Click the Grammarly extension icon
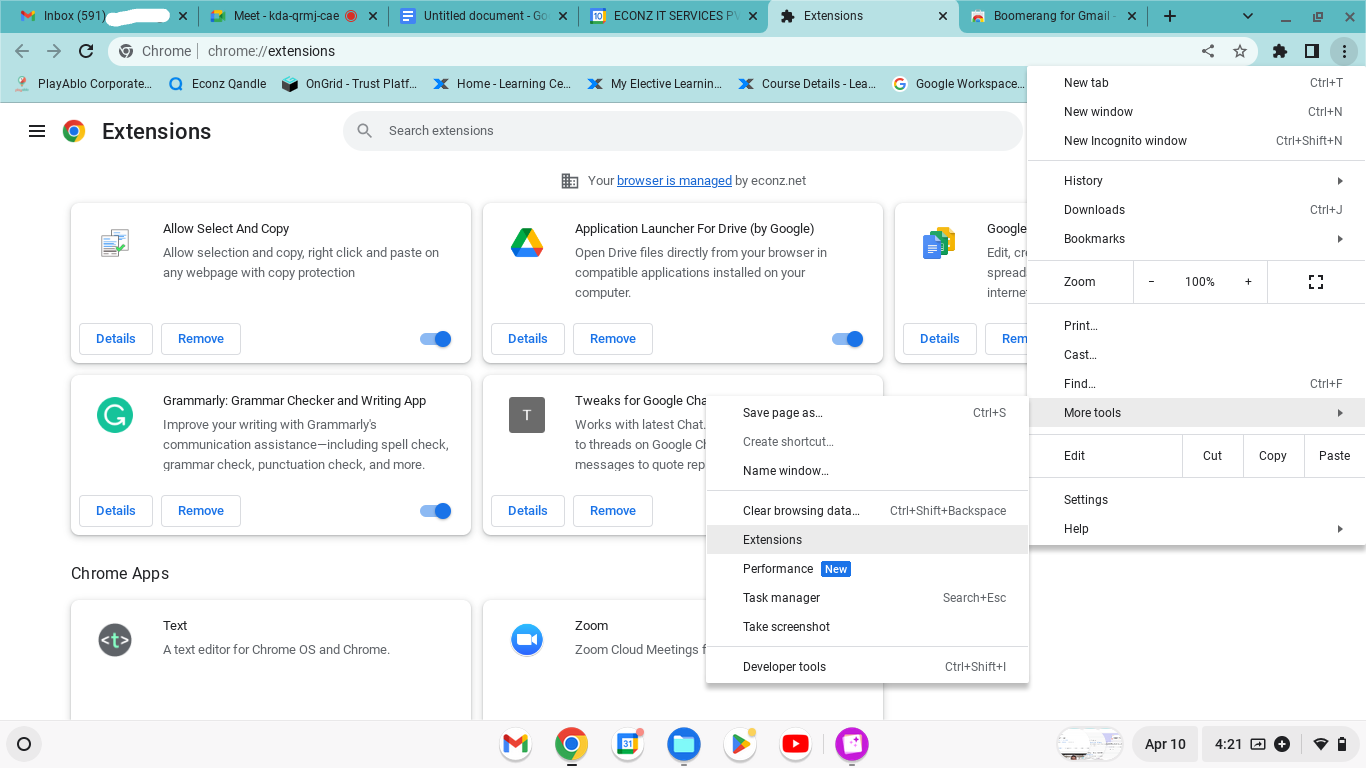The width and height of the screenshot is (1366, 768). [115, 415]
